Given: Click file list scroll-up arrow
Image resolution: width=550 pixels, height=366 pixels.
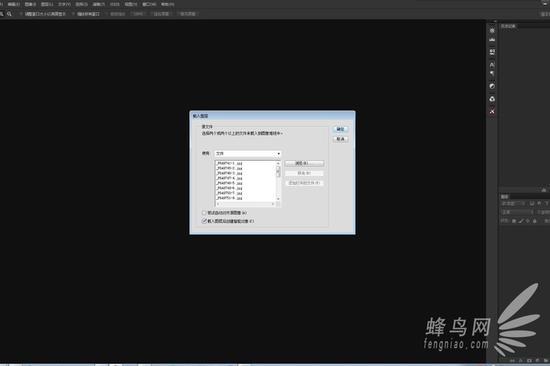Looking at the screenshot, I should [278, 164].
